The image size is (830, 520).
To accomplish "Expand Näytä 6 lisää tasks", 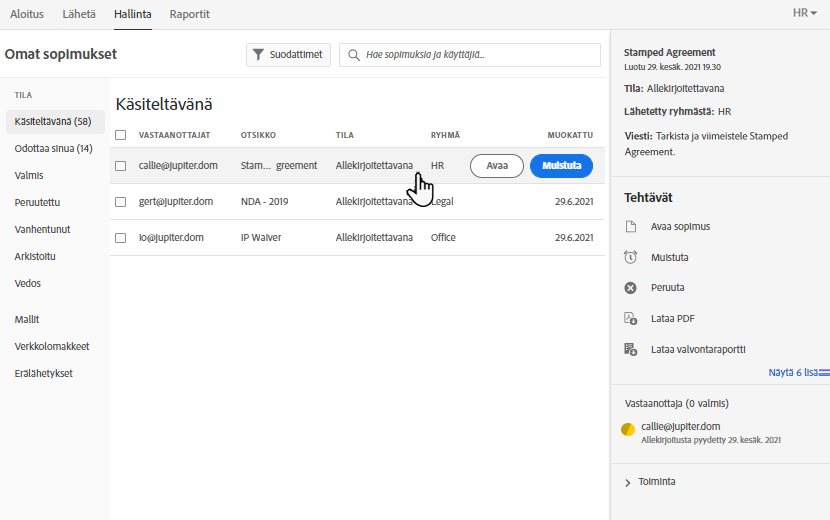I will click(797, 372).
